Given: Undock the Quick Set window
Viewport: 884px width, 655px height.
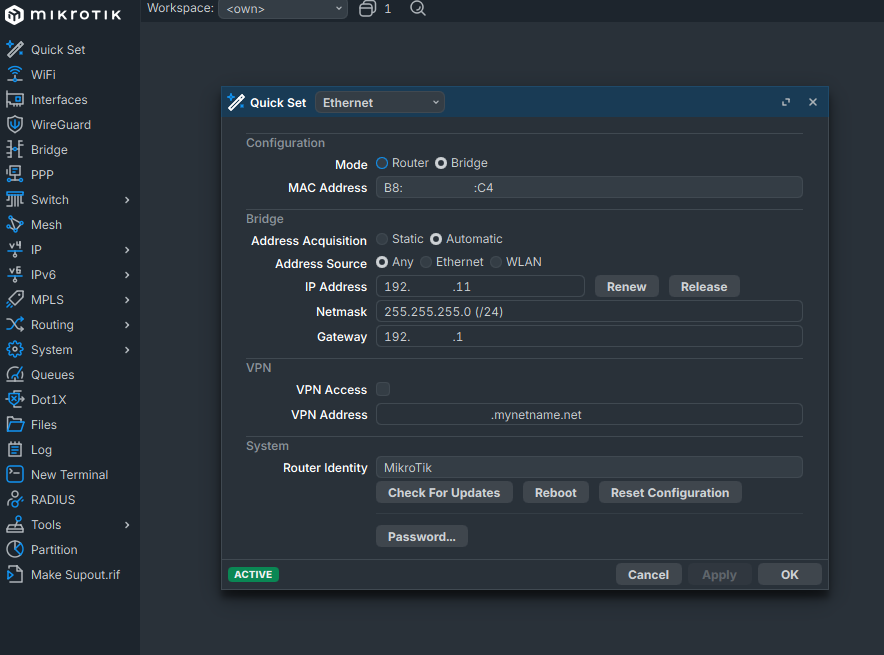Looking at the screenshot, I should pos(786,102).
